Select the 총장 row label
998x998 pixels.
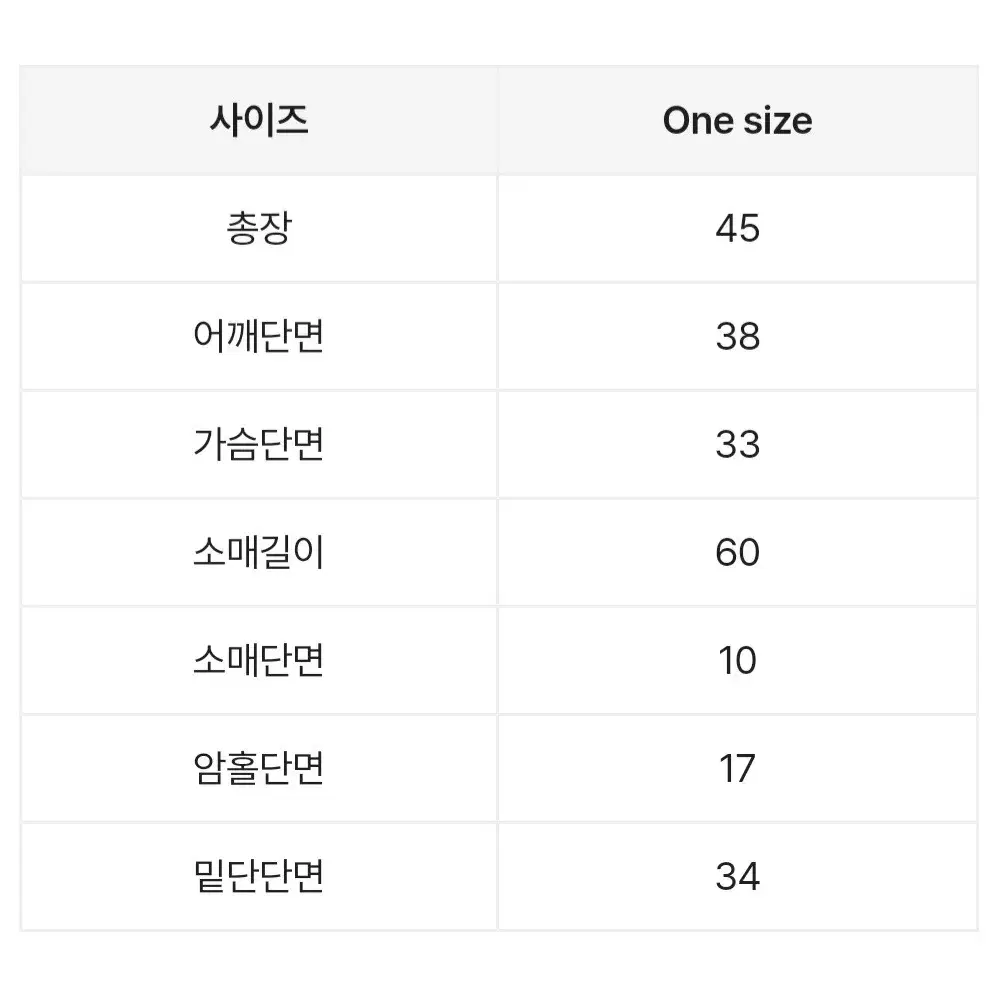tap(259, 228)
